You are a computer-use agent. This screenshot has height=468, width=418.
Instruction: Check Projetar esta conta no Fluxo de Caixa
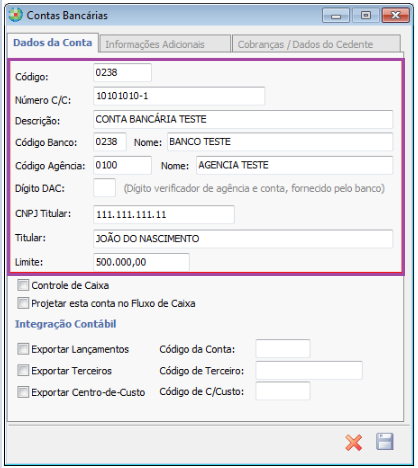pyautogui.click(x=23, y=303)
